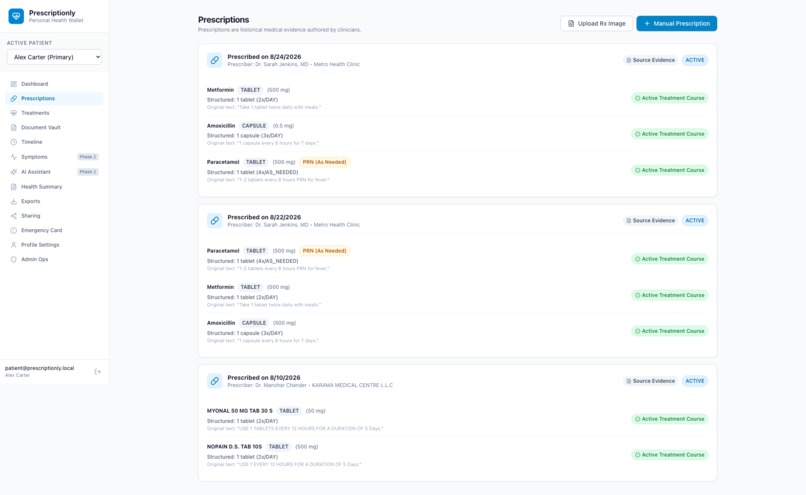Open the Timeline menu item

(54, 142)
